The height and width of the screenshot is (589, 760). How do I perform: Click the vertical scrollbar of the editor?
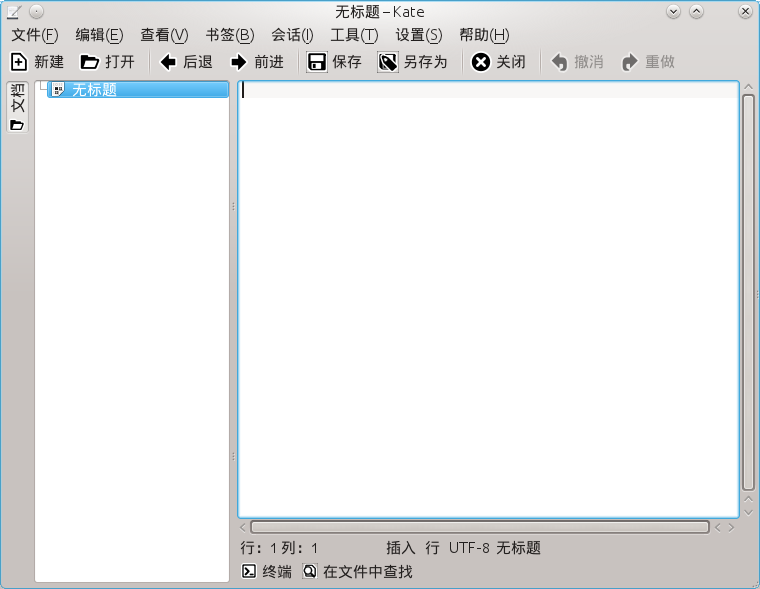pos(748,292)
